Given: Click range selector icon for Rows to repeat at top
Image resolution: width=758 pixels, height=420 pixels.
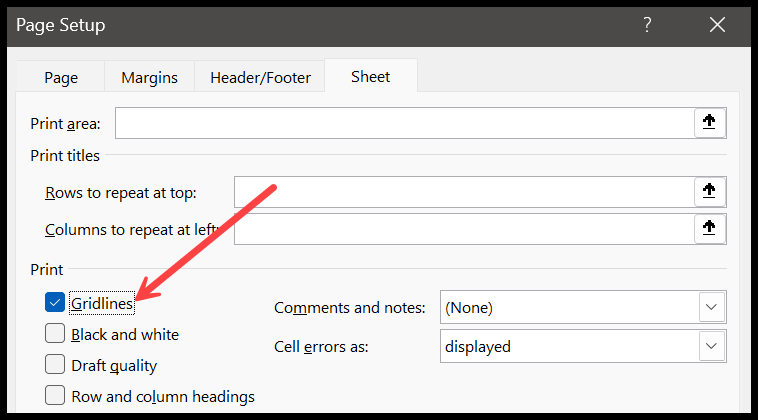Looking at the screenshot, I should [x=709, y=192].
